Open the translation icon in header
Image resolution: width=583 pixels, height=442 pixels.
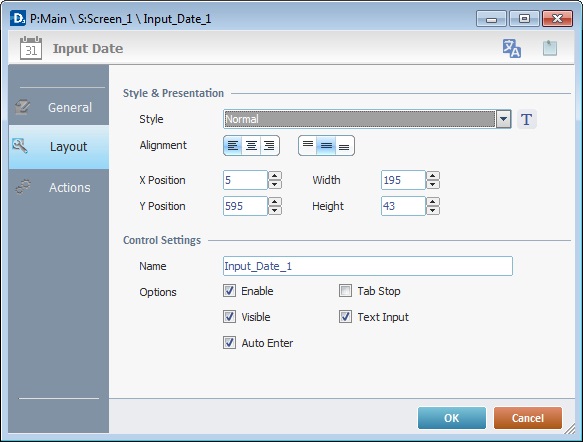[512, 48]
